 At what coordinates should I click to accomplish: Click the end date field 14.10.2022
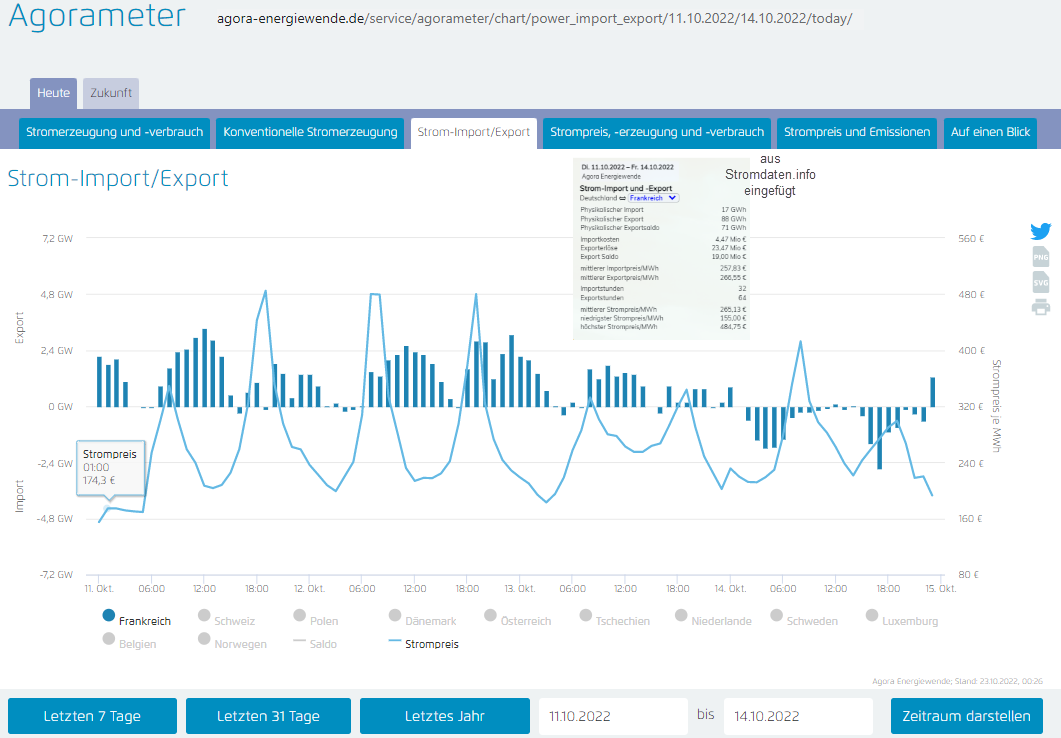coord(797,716)
